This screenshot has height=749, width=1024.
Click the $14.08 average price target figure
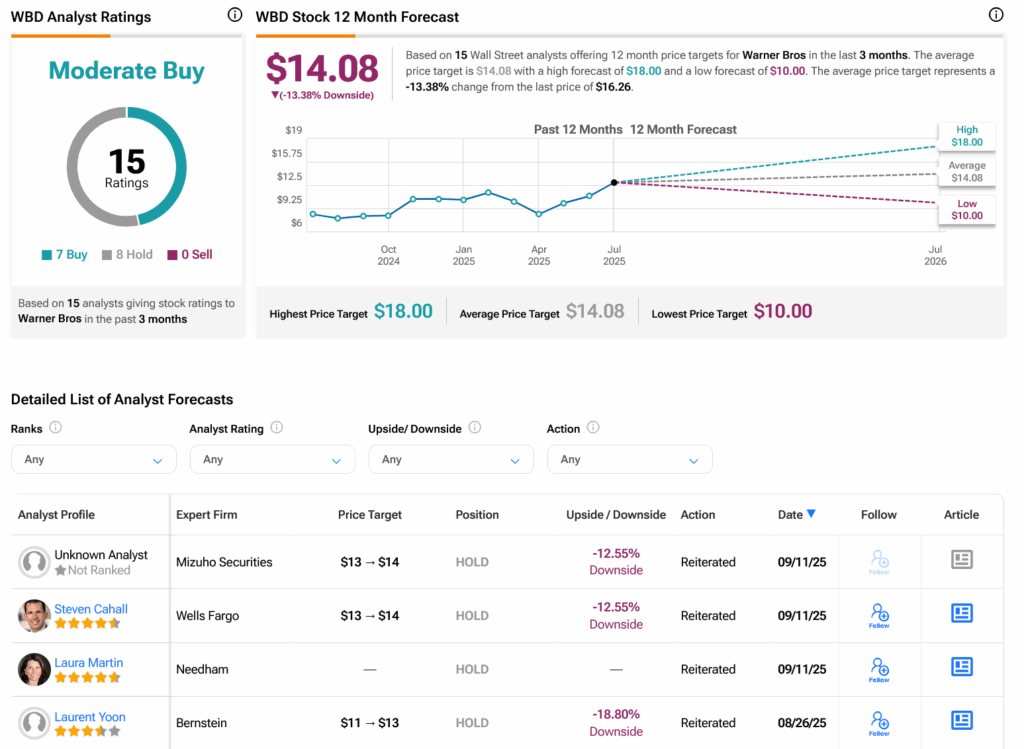tap(322, 68)
